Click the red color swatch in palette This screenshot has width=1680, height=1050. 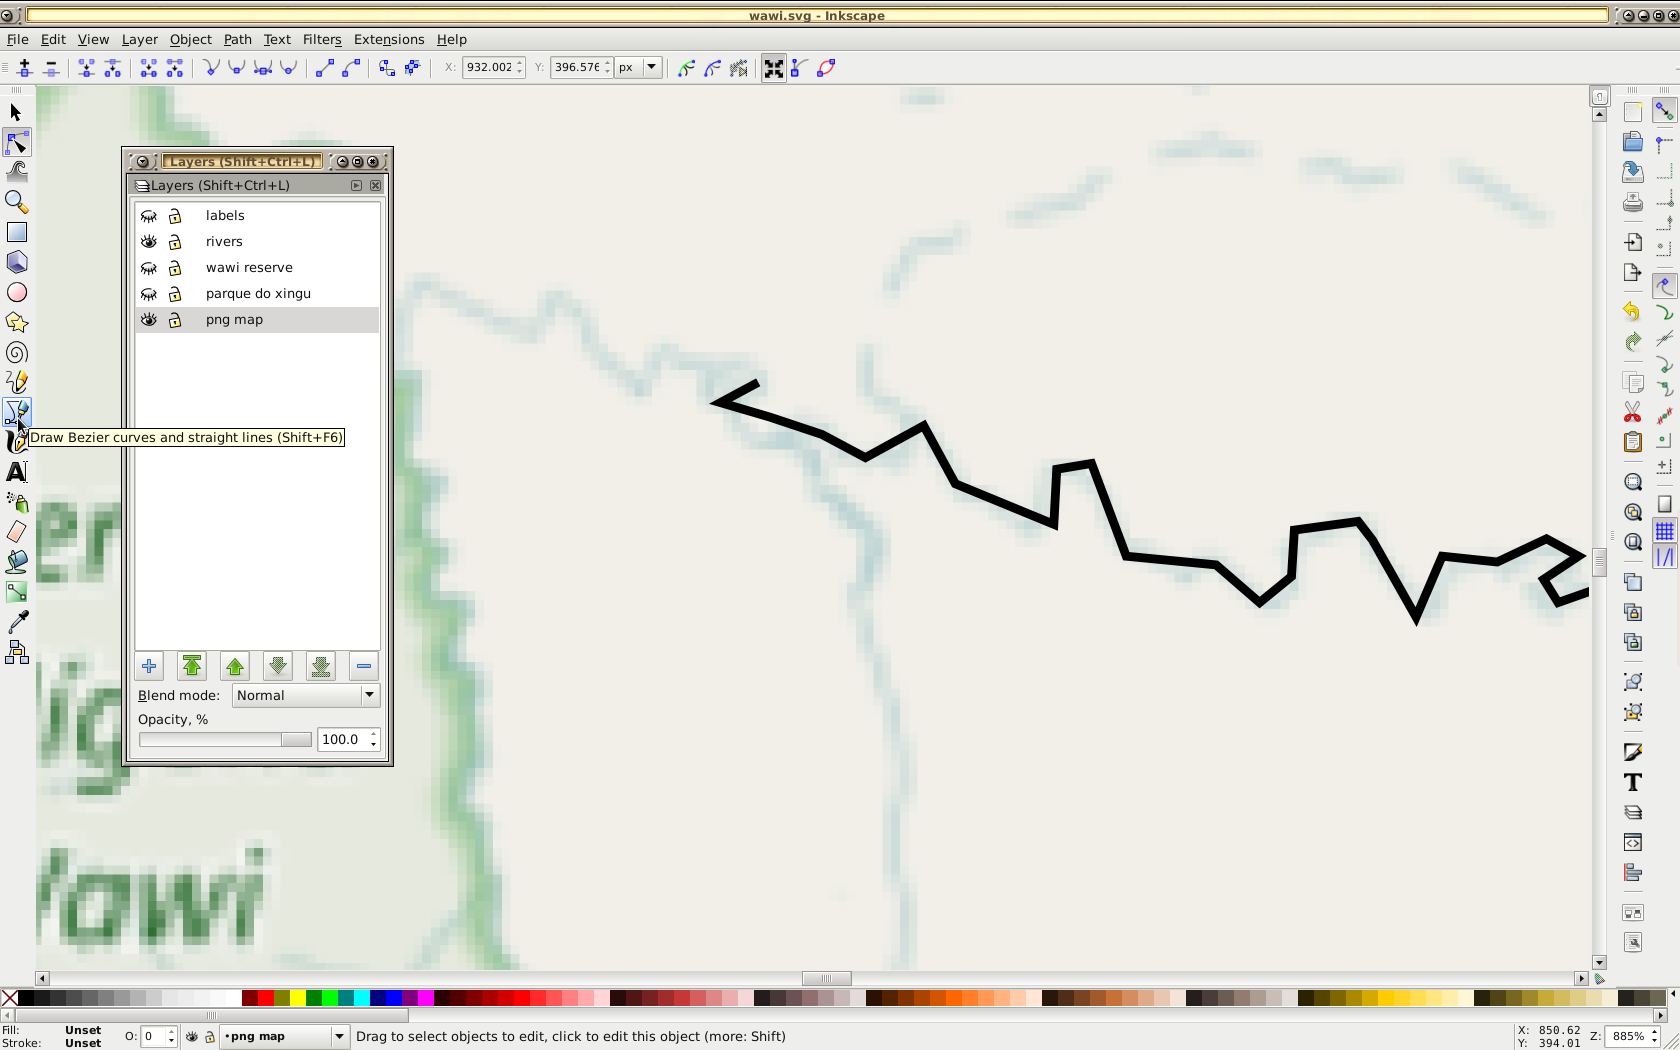(x=265, y=998)
